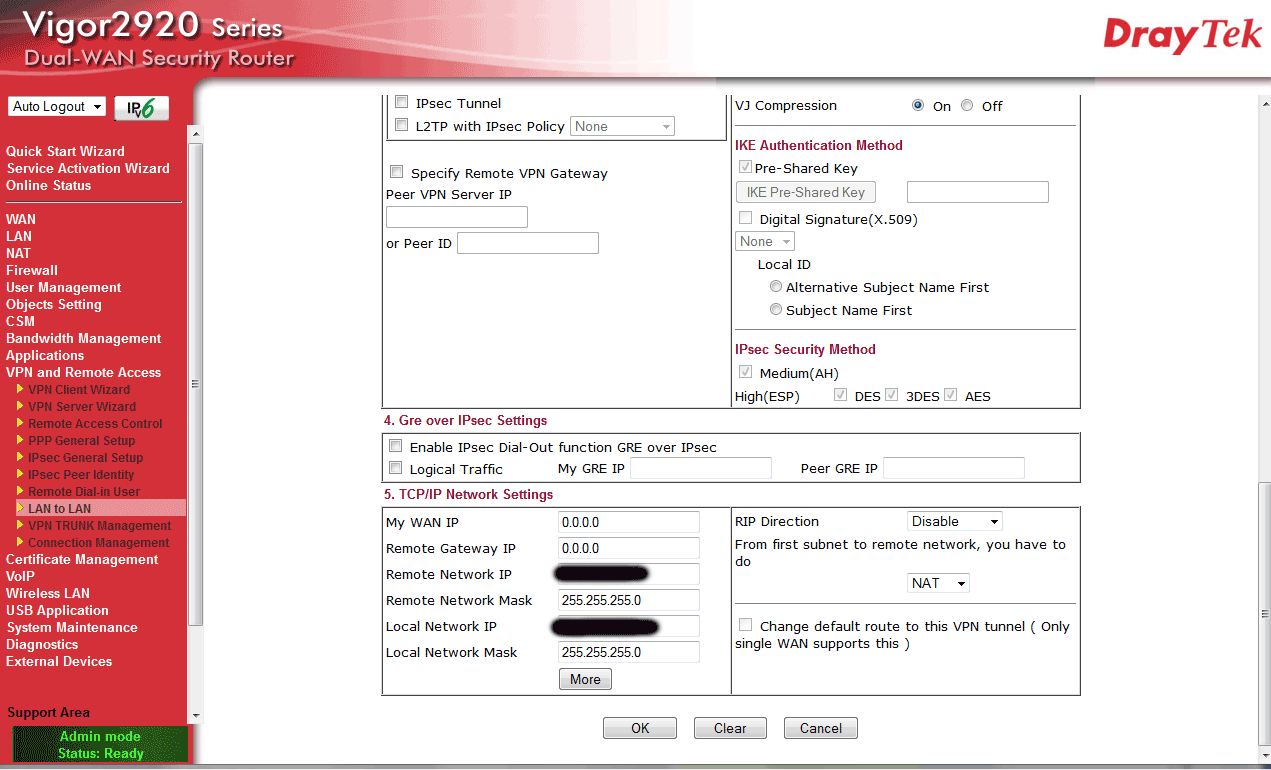Open the Certificate Management menu
Image resolution: width=1271 pixels, height=770 pixels.
(x=82, y=559)
